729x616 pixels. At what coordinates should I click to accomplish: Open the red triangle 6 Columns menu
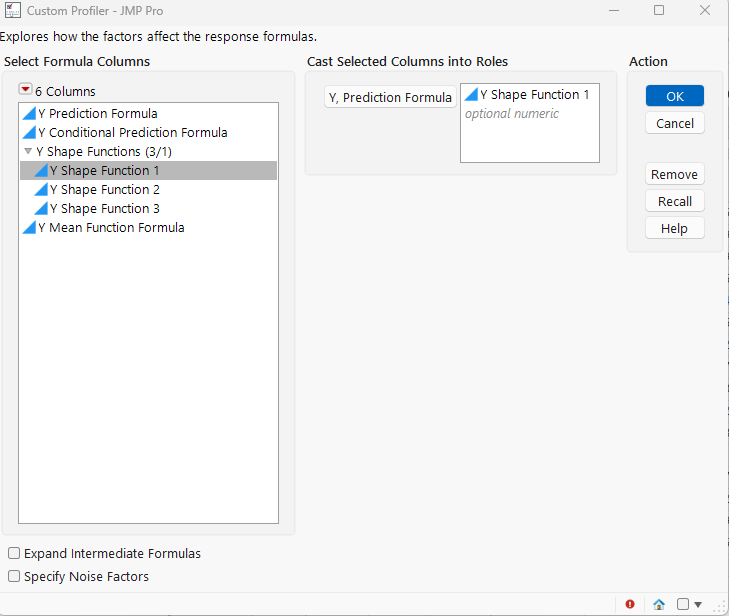tap(26, 90)
